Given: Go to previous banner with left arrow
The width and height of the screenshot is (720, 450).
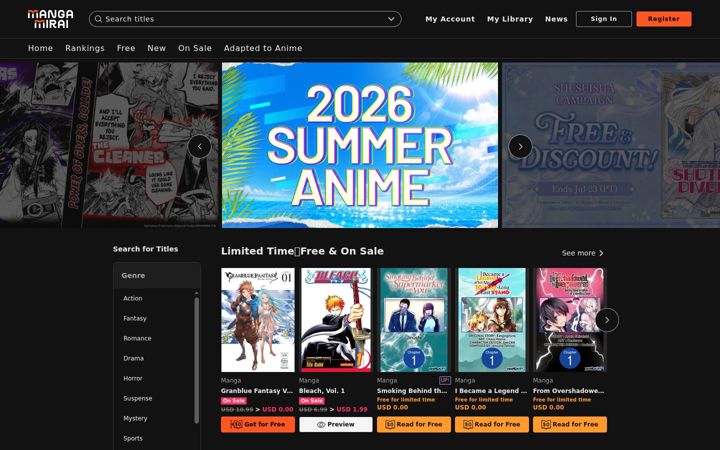Looking at the screenshot, I should [199, 146].
